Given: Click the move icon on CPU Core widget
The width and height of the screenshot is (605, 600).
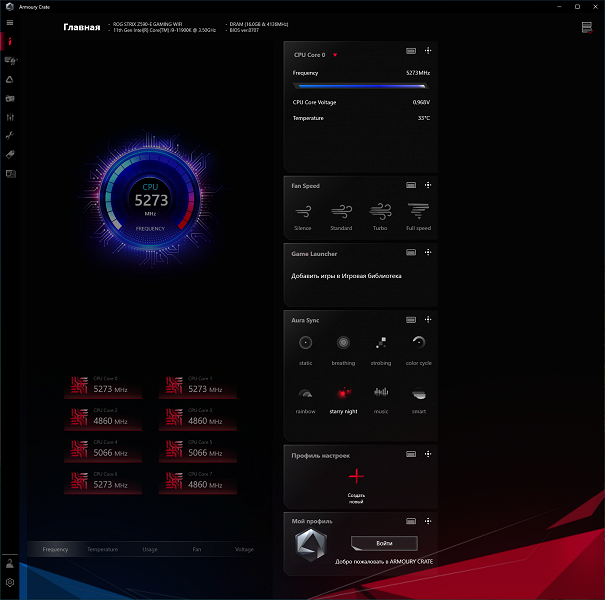Looking at the screenshot, I should (428, 51).
